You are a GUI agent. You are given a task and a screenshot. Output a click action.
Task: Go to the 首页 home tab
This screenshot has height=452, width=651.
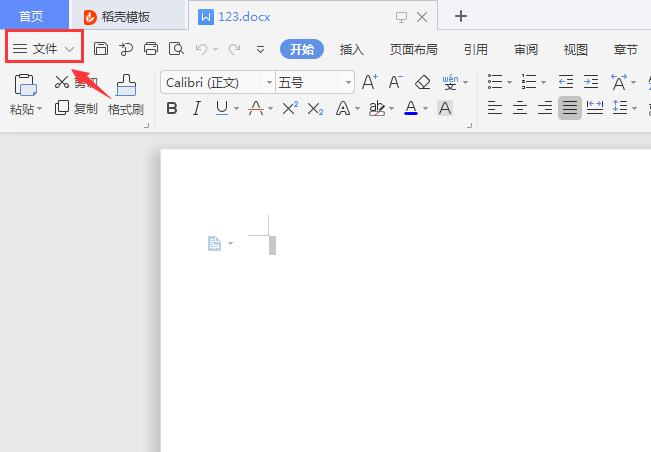point(32,16)
